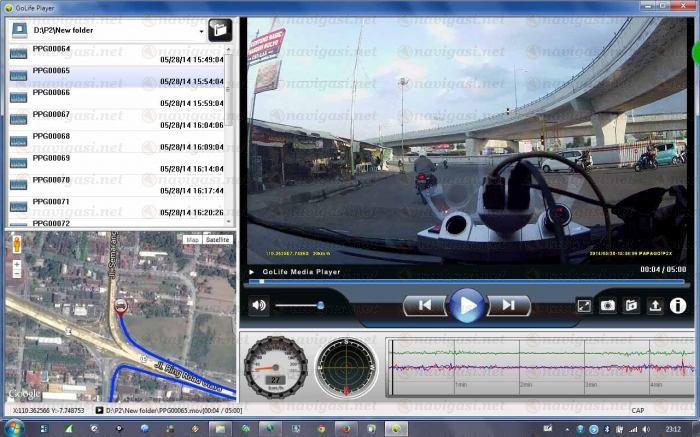Switch the map to Satellite view
Screen dimensions: 700x437
(217, 240)
